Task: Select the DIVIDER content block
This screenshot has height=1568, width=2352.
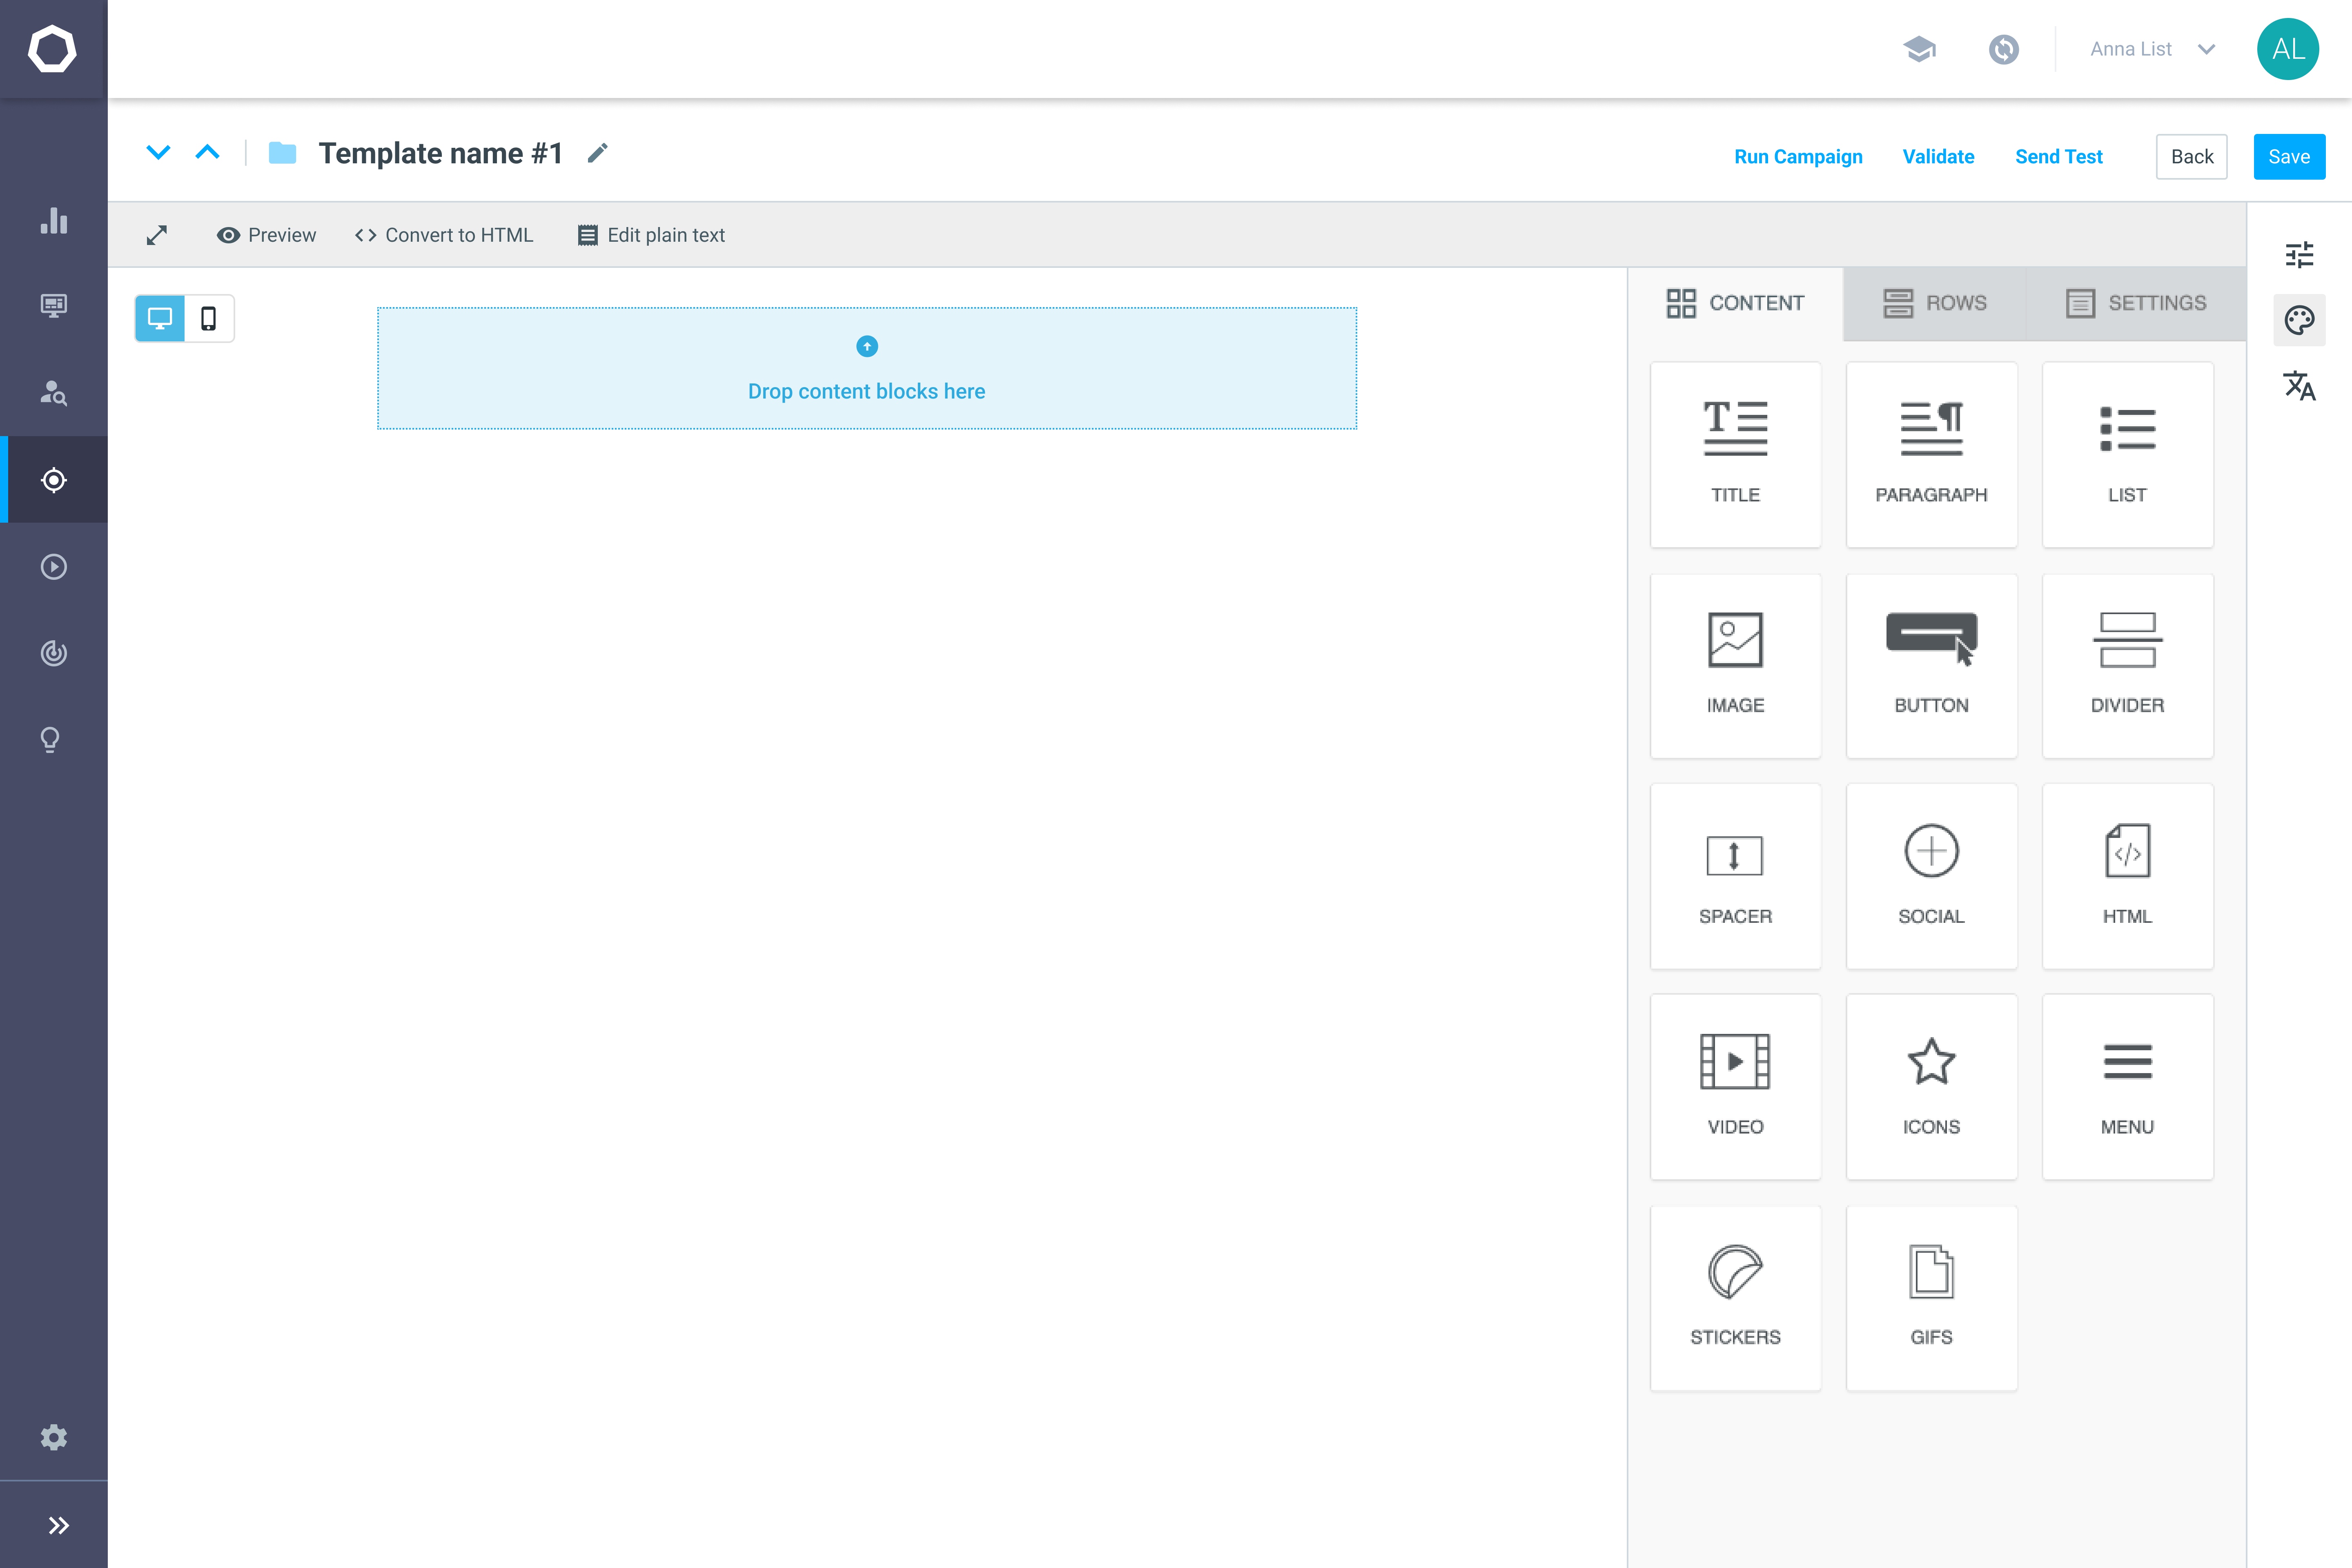Action: (x=2127, y=665)
